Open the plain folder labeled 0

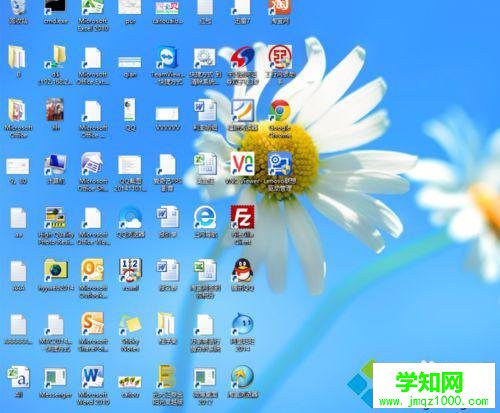click(x=17, y=57)
